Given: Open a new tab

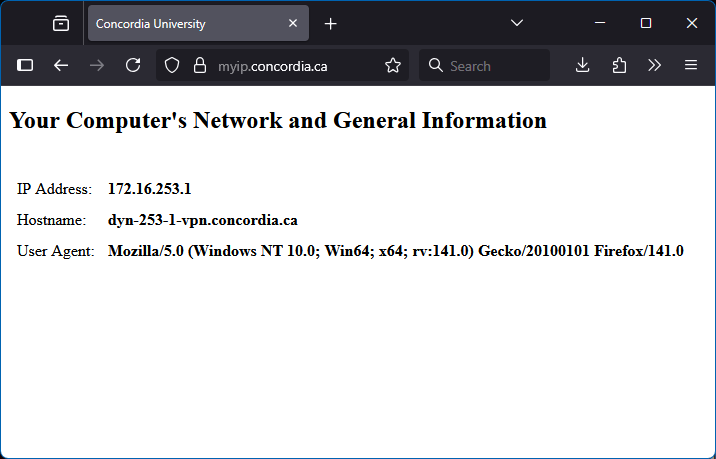Looking at the screenshot, I should [x=331, y=23].
